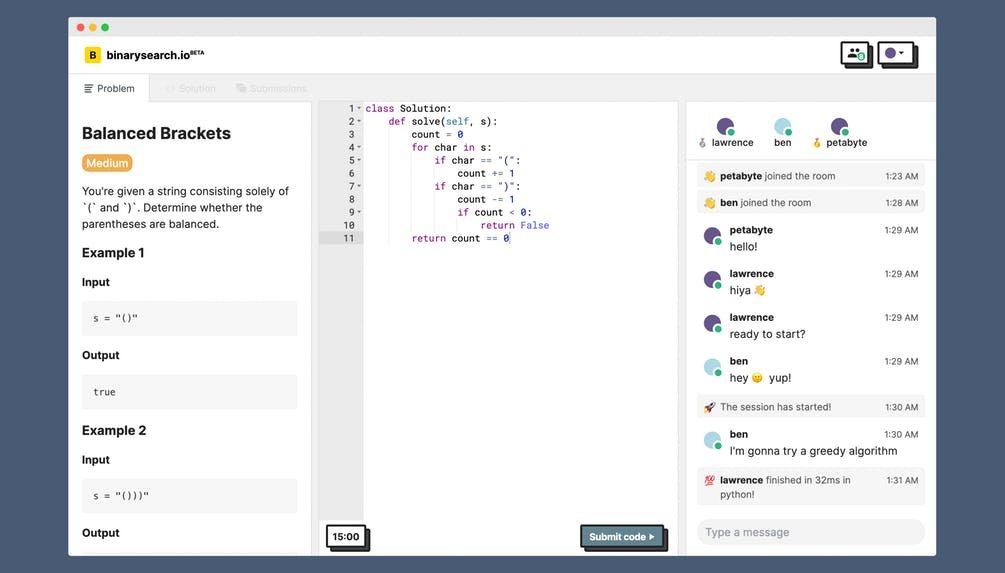
Task: Switch to the Submissions tab
Action: pos(271,88)
